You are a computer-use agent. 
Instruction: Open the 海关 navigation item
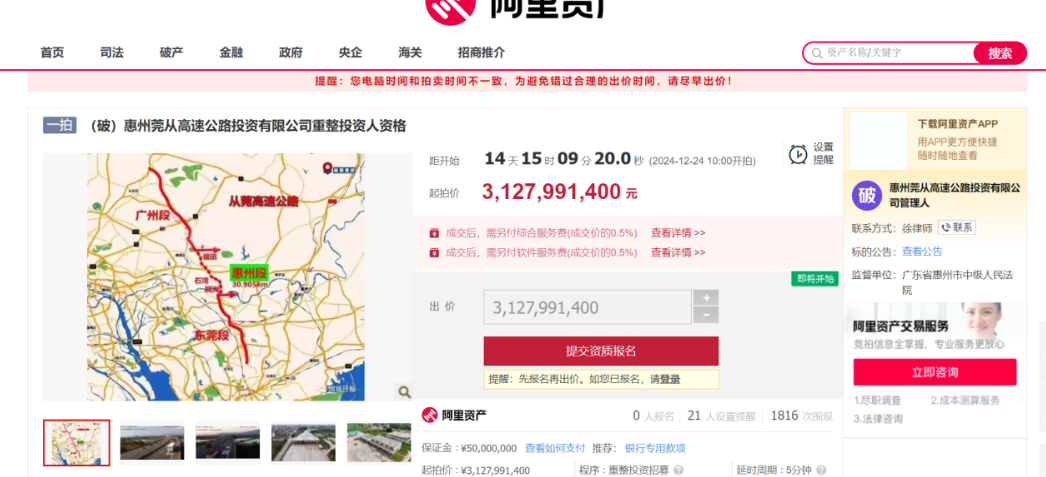tap(410, 53)
